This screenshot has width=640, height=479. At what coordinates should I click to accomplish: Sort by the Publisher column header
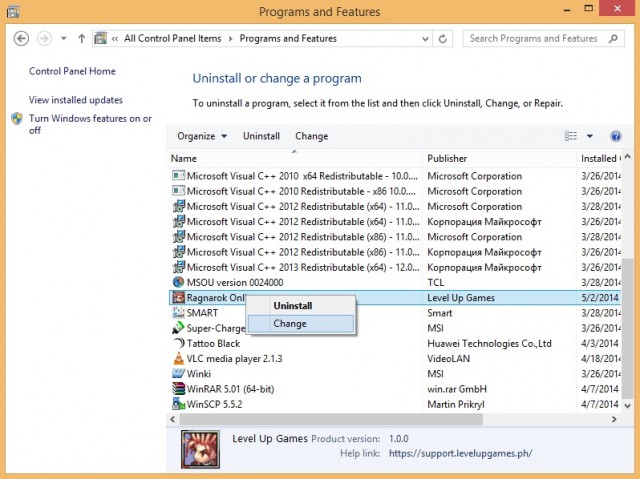coord(499,158)
